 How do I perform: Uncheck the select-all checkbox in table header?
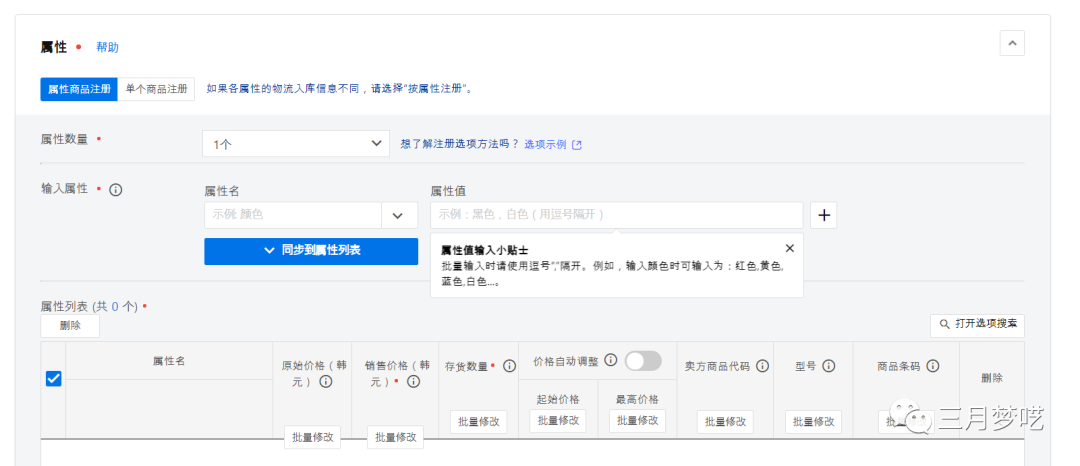pyautogui.click(x=54, y=379)
